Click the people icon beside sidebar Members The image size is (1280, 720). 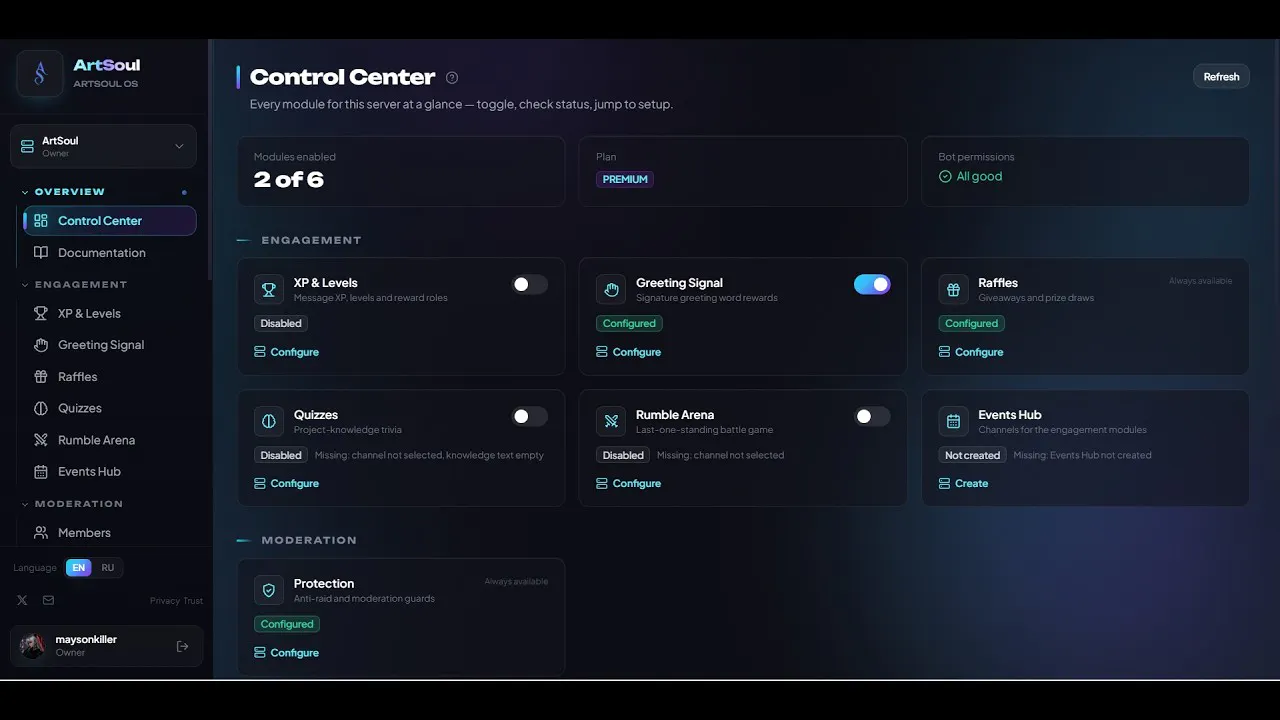click(x=41, y=533)
